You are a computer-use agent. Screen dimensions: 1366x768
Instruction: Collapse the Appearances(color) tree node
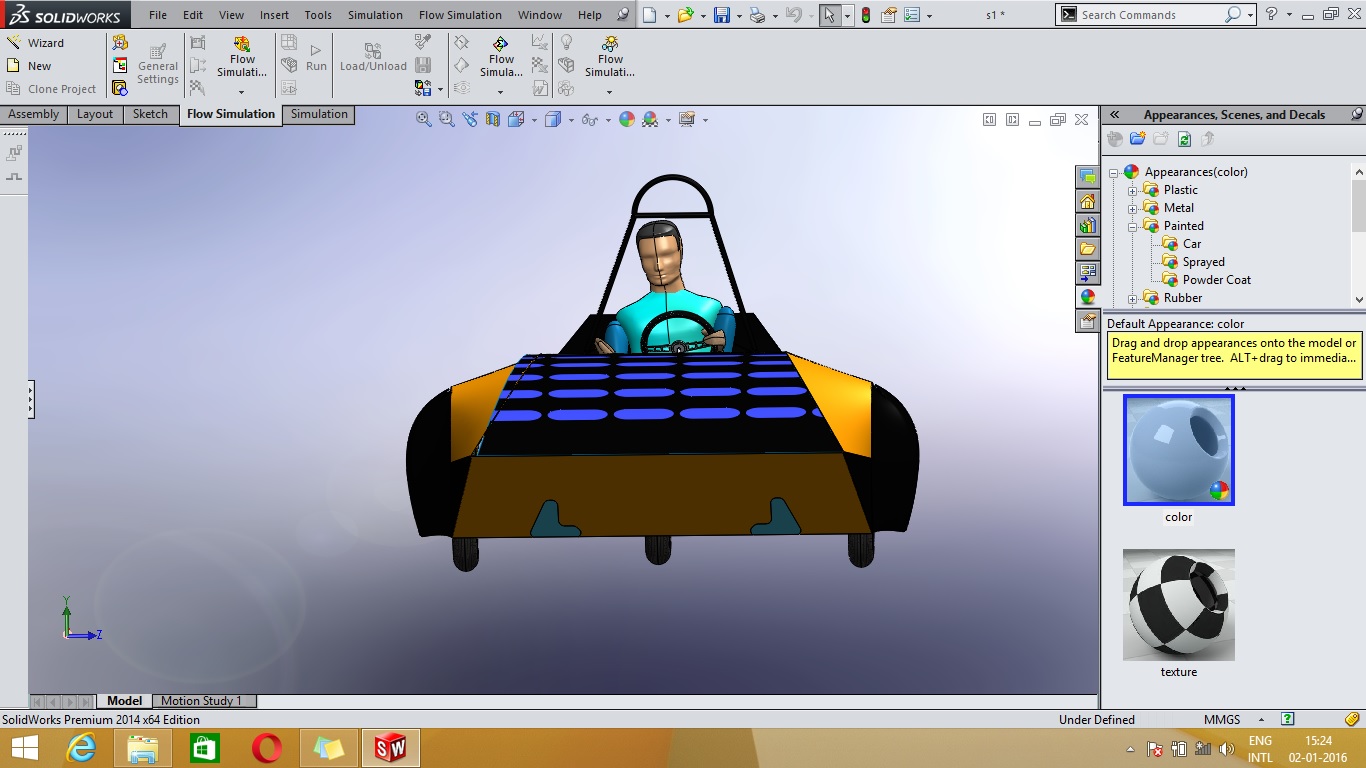coord(1114,172)
